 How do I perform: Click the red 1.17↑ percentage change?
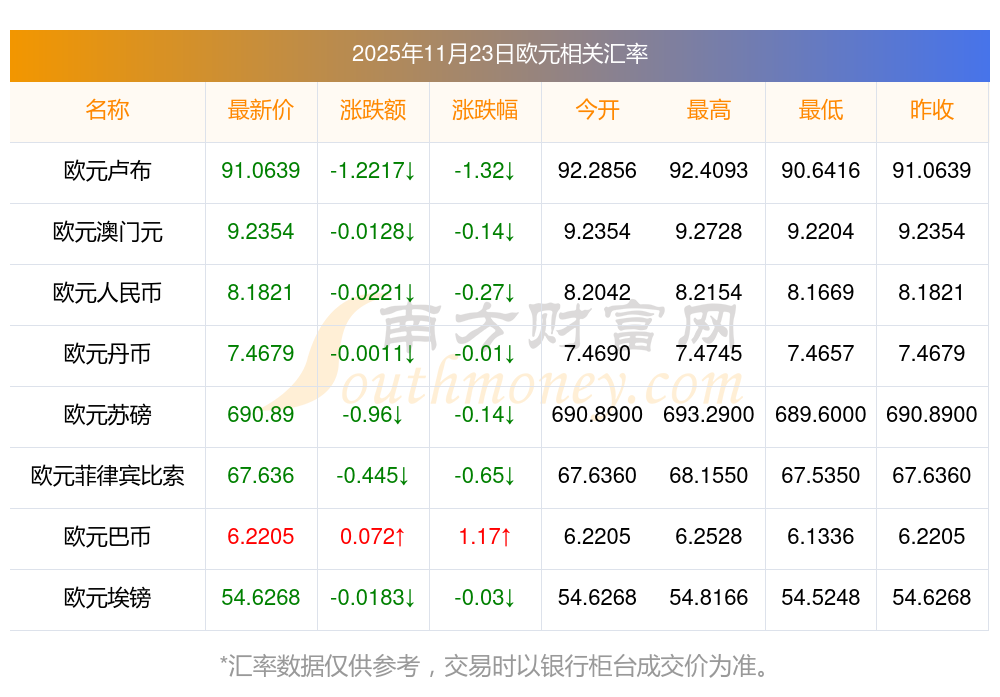click(485, 537)
